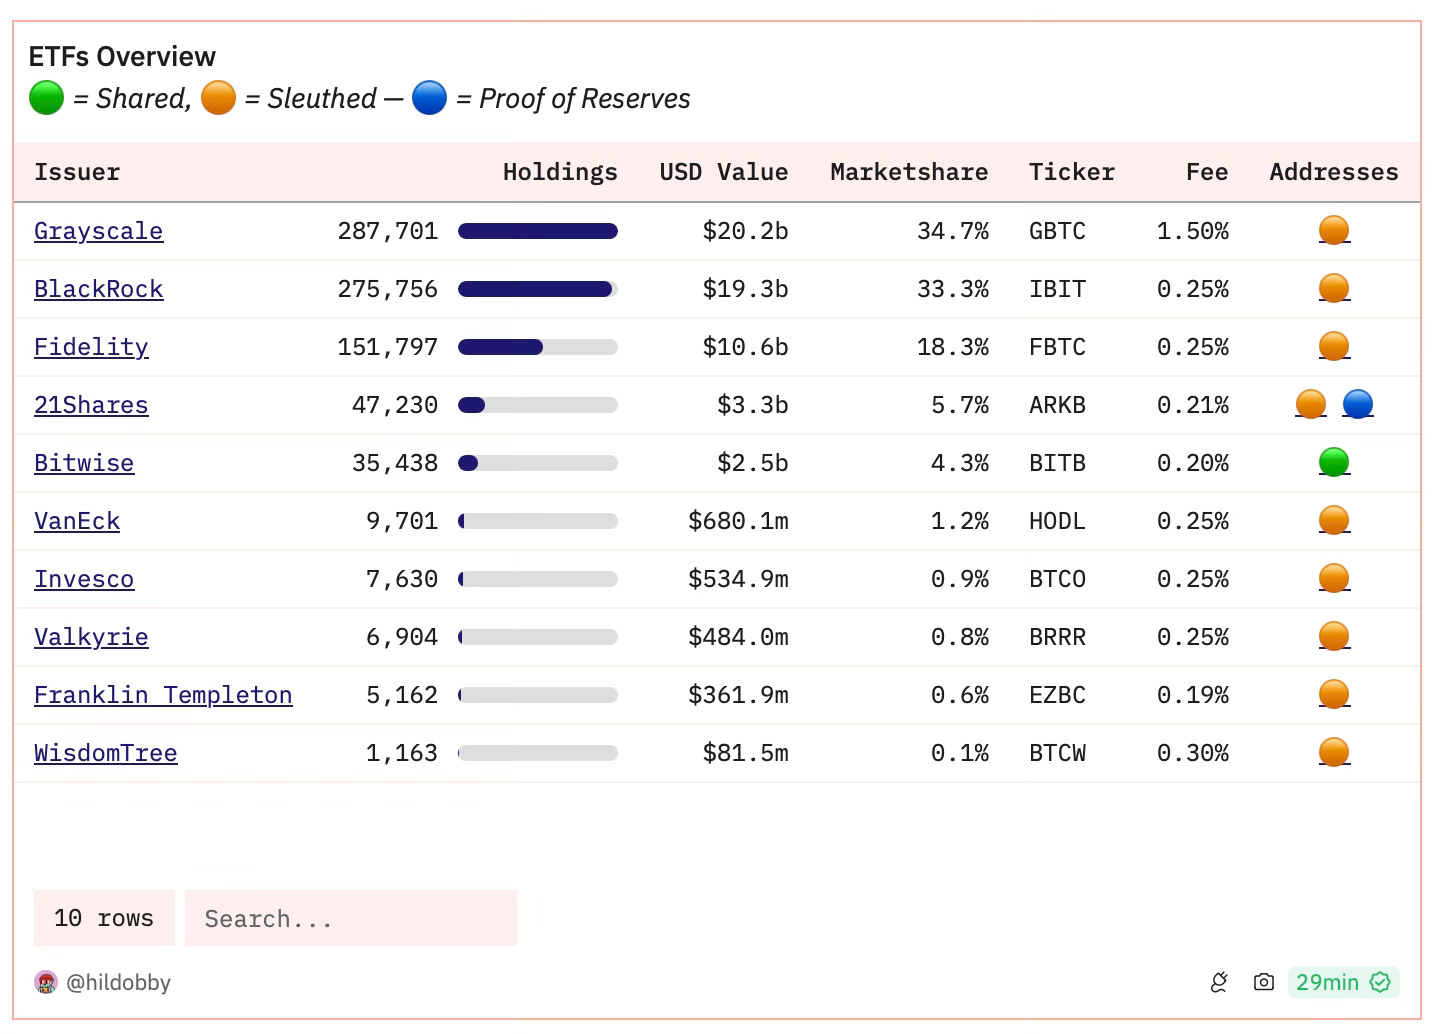Open the BlackRock issuer link
The width and height of the screenshot is (1432, 1034).
98,289
